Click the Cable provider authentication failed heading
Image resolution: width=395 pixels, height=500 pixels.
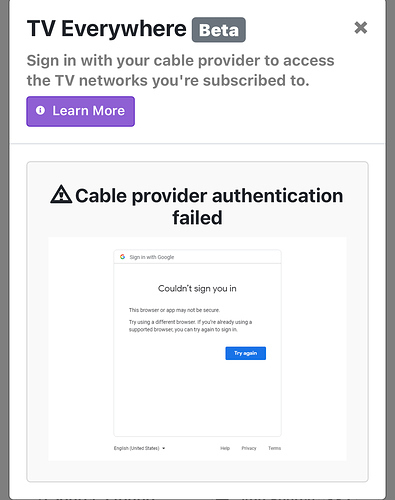tap(197, 206)
